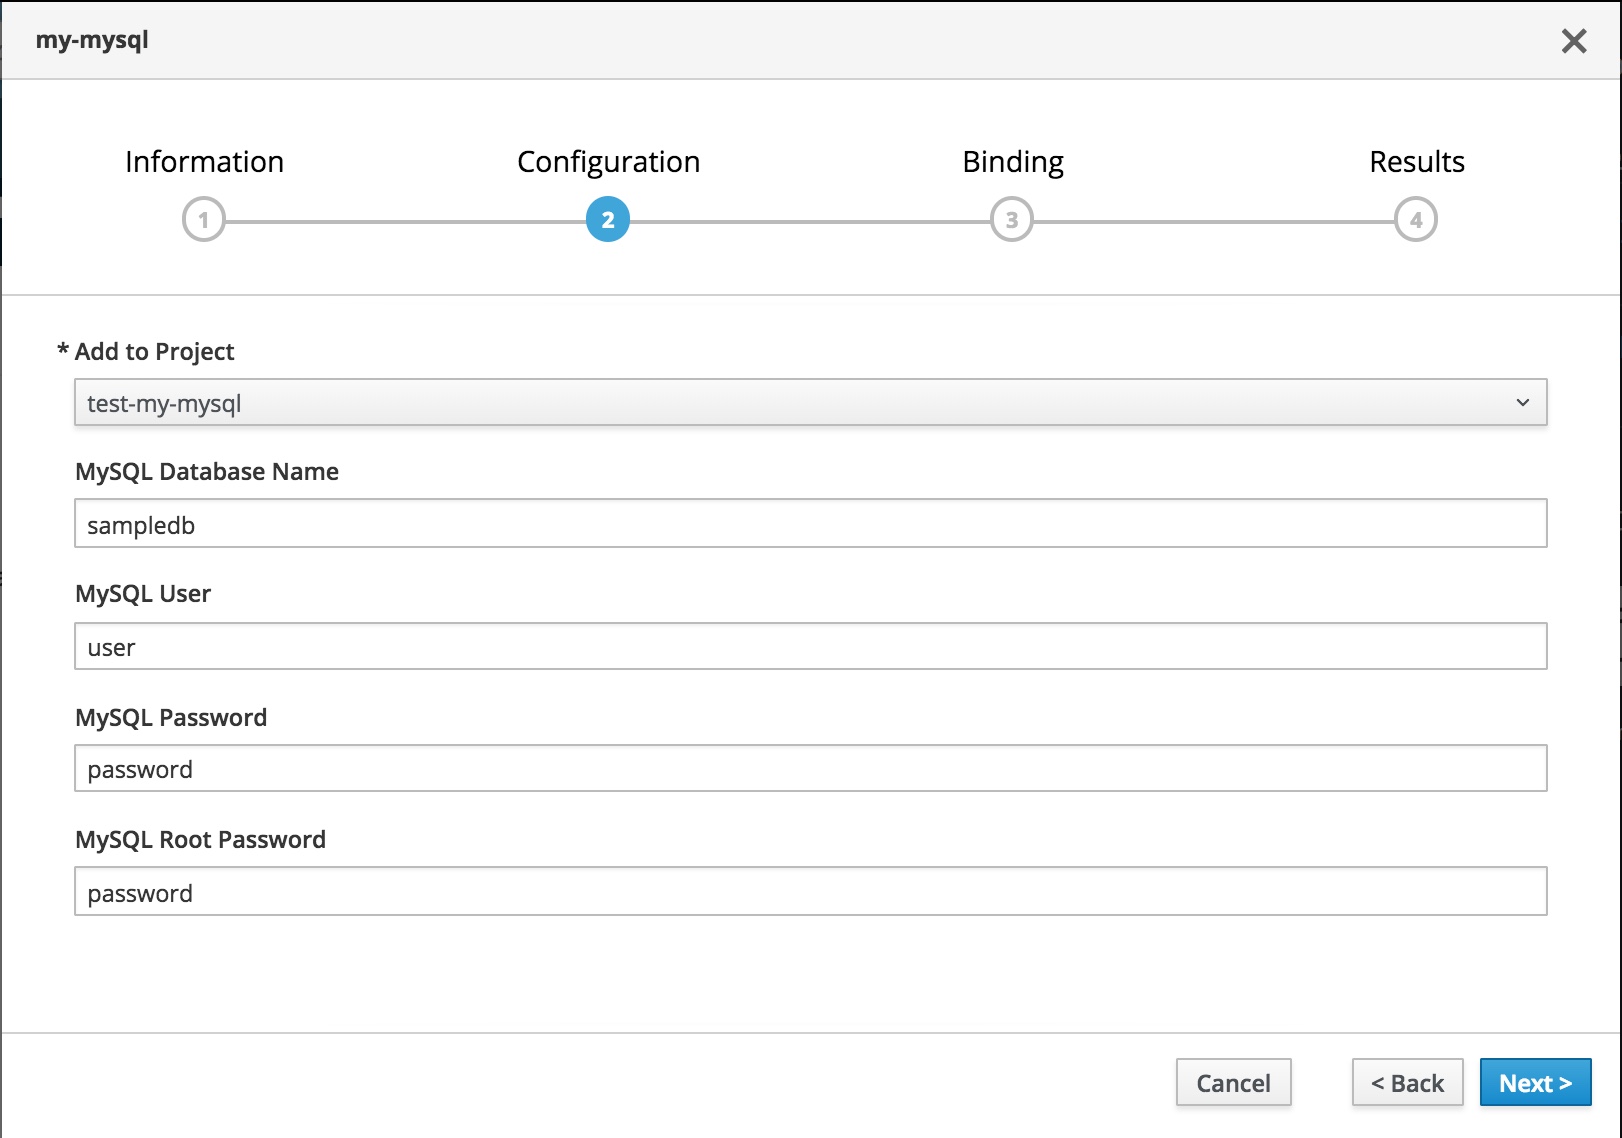This screenshot has width=1622, height=1138.
Task: Click the Add to Project label
Action: click(154, 352)
